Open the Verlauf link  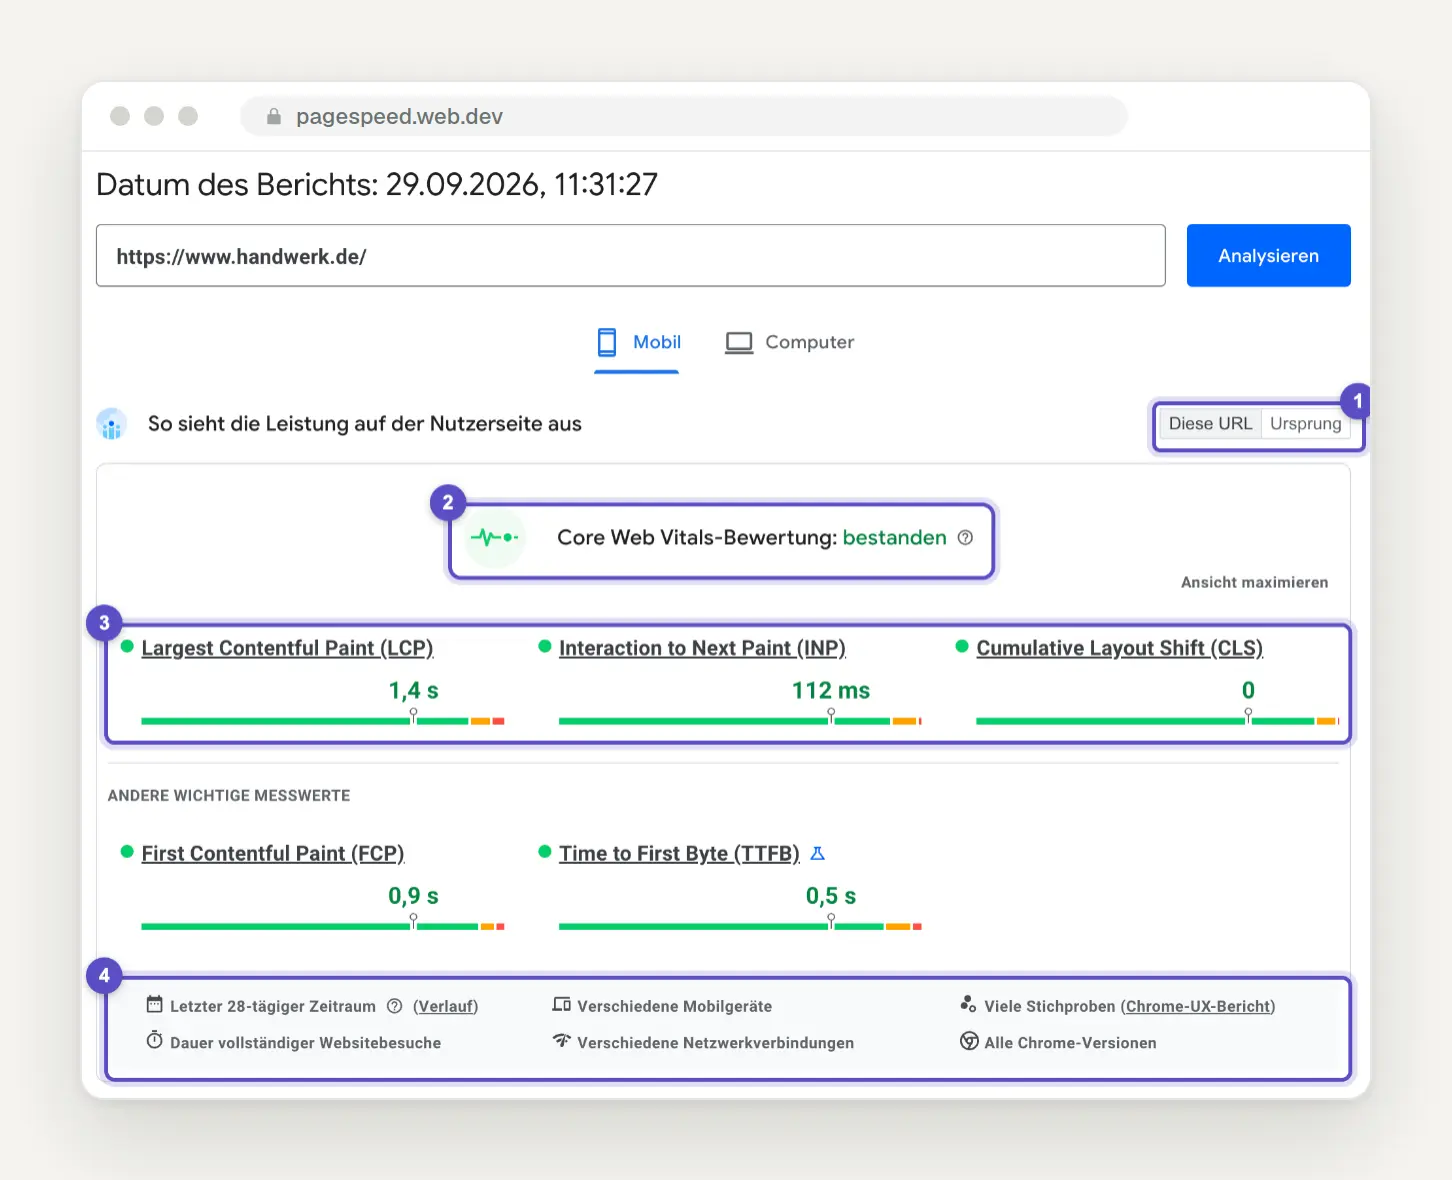coord(446,1006)
